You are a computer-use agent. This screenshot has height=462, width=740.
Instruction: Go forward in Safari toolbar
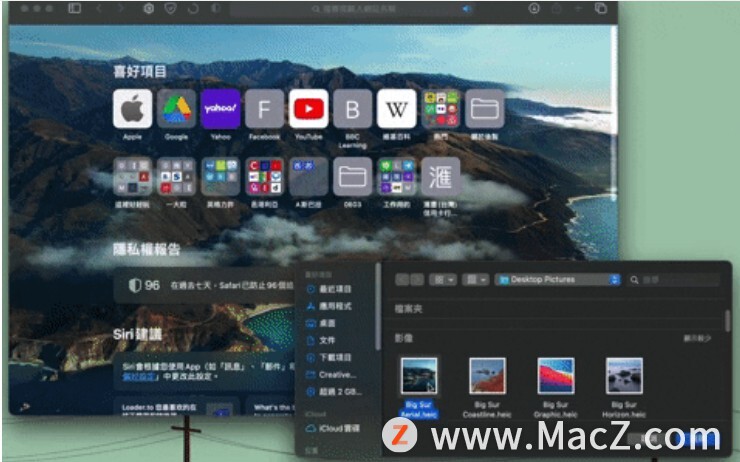[121, 8]
